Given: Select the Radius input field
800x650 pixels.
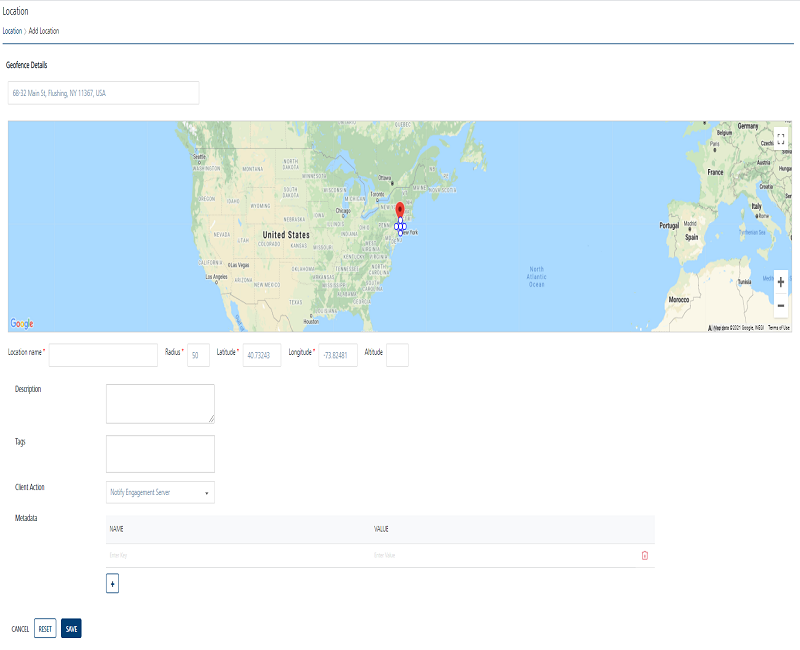Looking at the screenshot, I should tap(198, 355).
